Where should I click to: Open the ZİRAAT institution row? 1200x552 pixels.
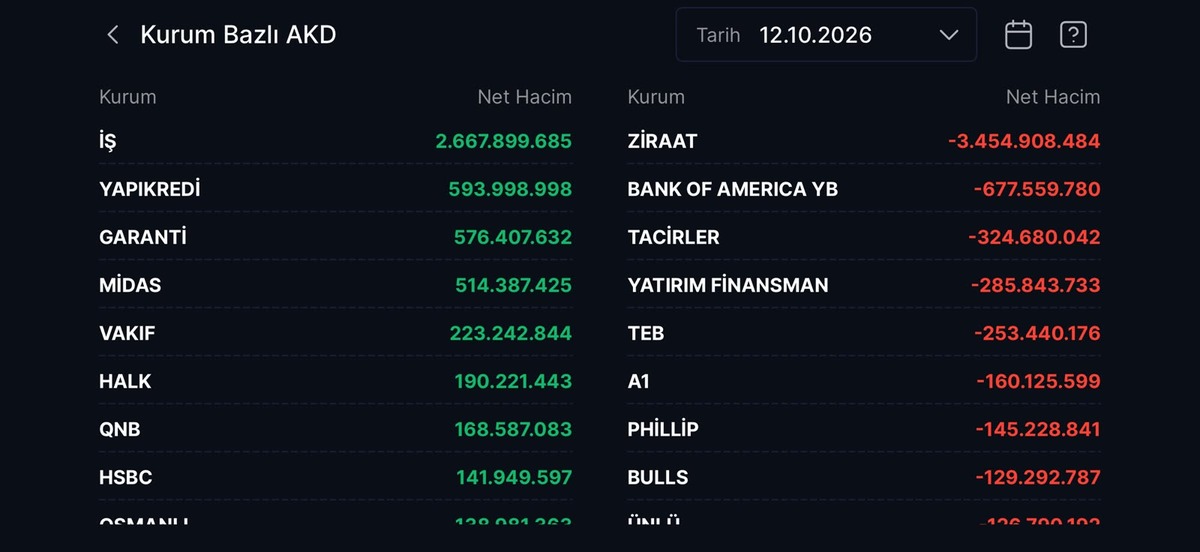[x=864, y=141]
